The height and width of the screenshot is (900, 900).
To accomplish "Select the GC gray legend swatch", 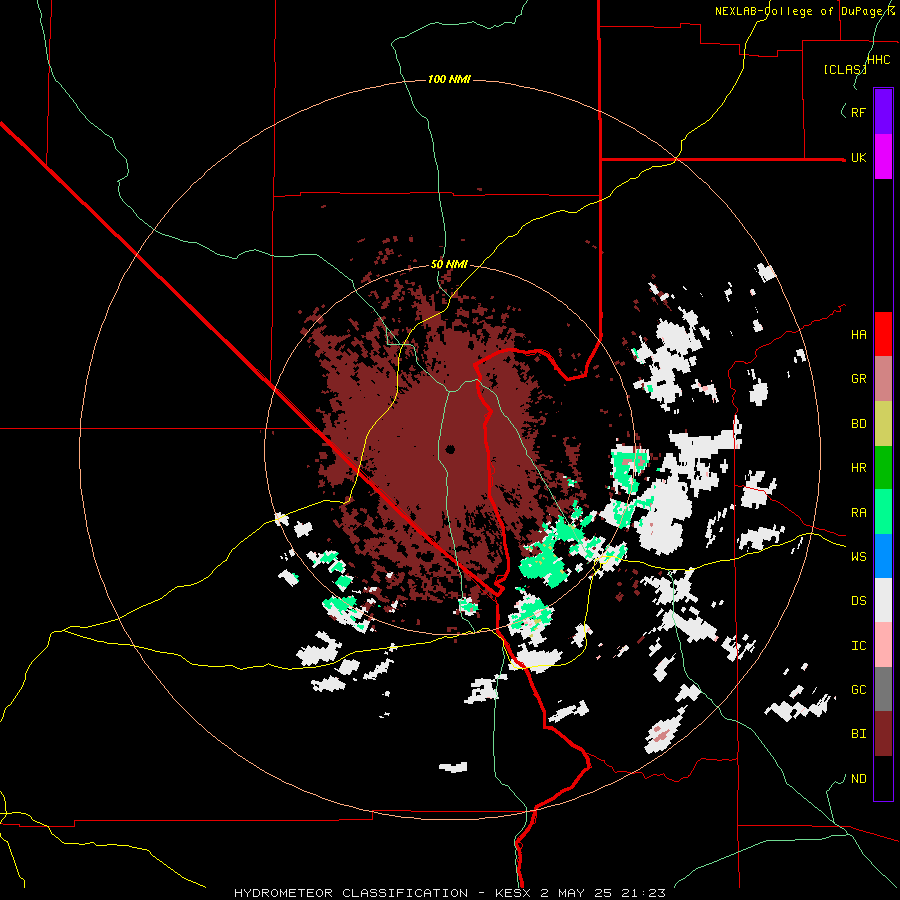I will pyautogui.click(x=883, y=689).
